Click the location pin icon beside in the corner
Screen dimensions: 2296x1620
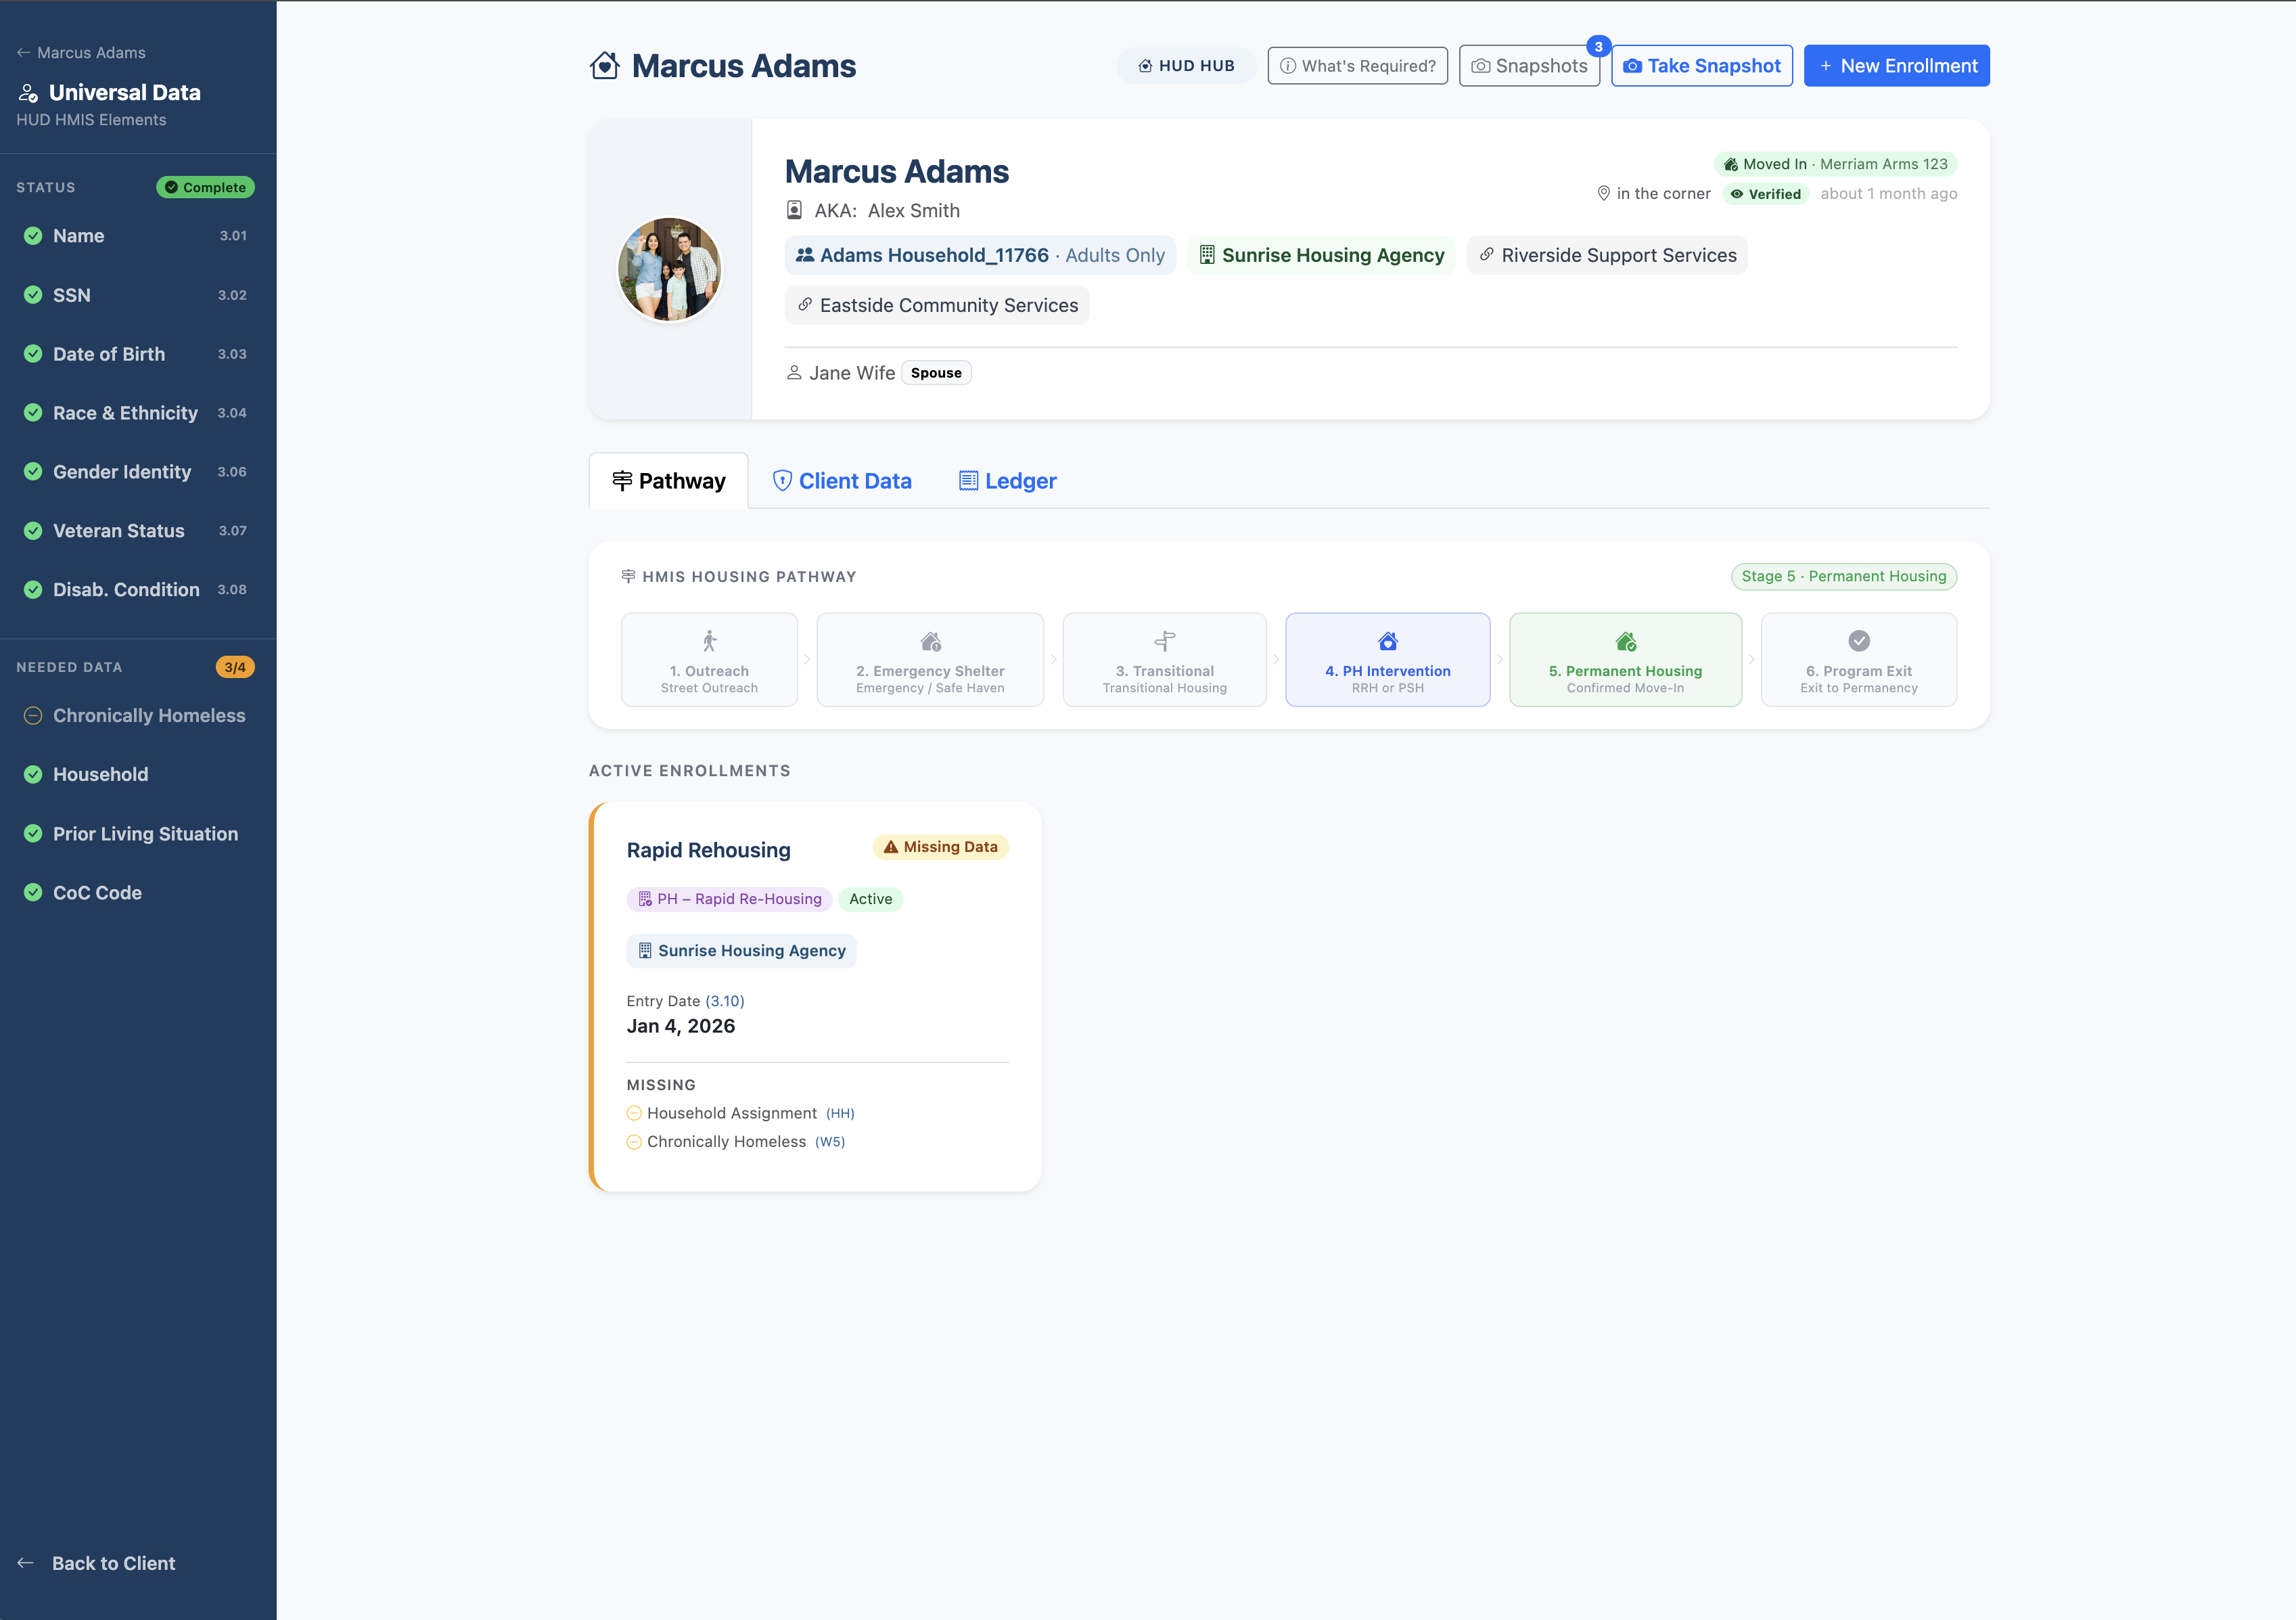click(1604, 193)
